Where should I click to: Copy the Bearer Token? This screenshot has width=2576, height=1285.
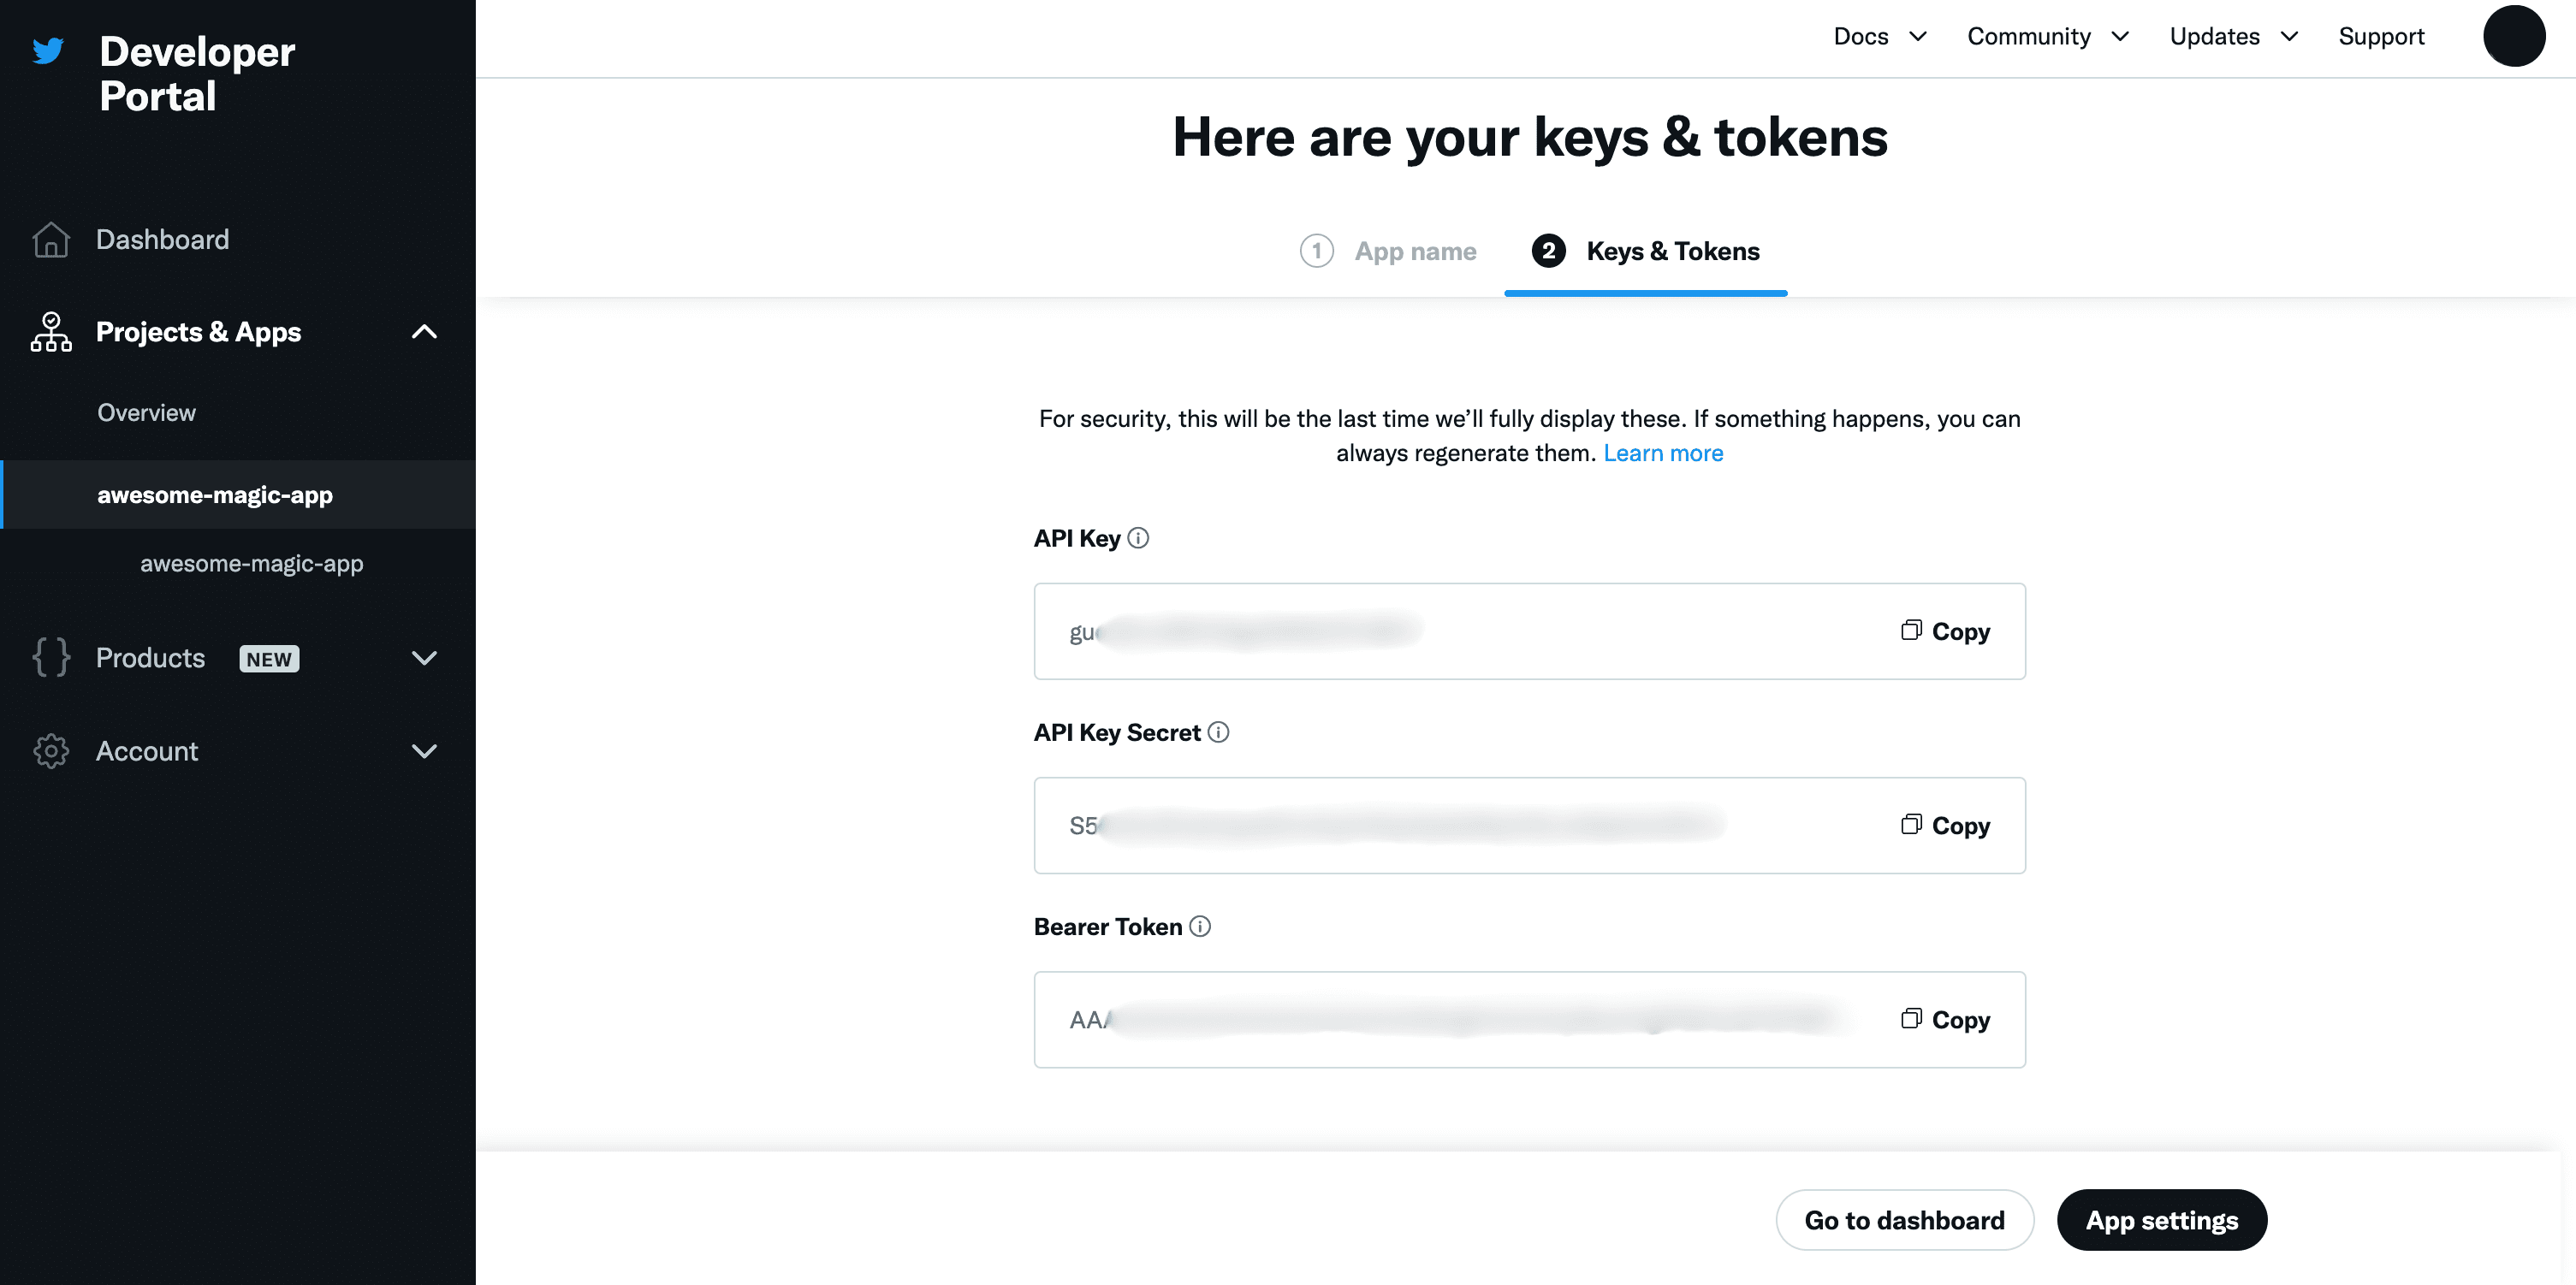[1945, 1019]
